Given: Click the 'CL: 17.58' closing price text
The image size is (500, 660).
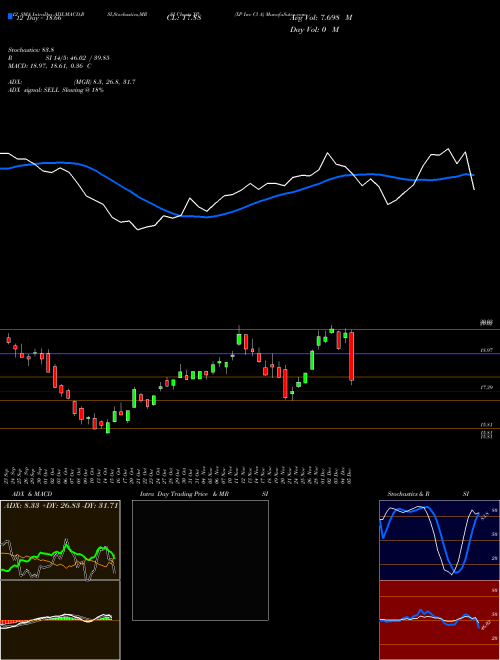Looking at the screenshot, I should 184,17.
